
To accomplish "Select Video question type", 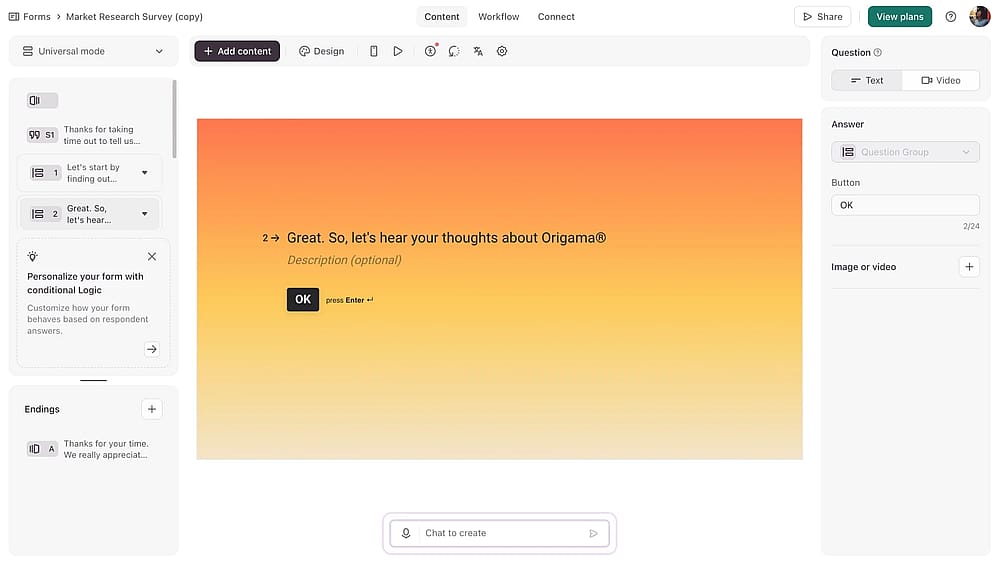I will click(941, 80).
